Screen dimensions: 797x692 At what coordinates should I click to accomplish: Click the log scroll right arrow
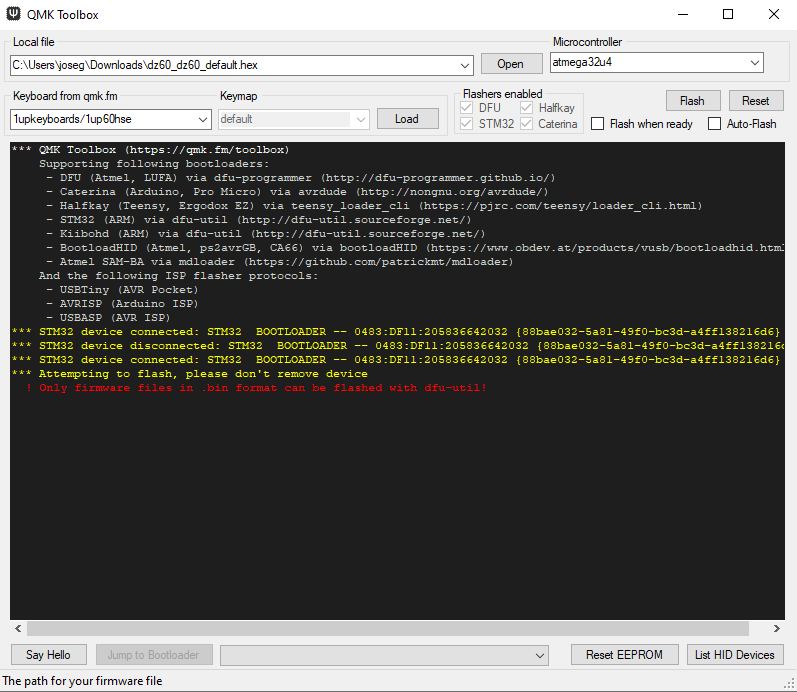[x=777, y=628]
